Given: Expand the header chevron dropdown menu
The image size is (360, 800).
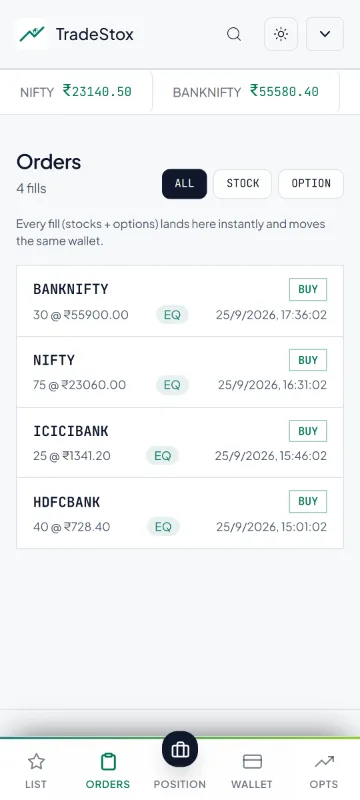Looking at the screenshot, I should tap(325, 34).
